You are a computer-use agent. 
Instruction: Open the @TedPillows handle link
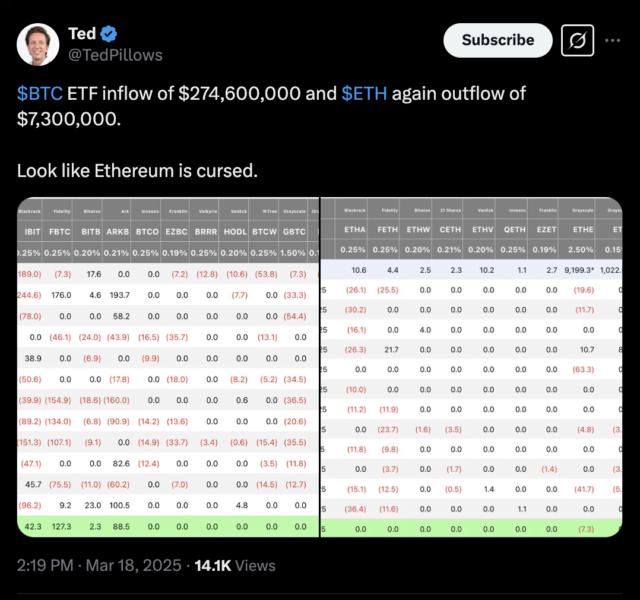pyautogui.click(x=116, y=55)
